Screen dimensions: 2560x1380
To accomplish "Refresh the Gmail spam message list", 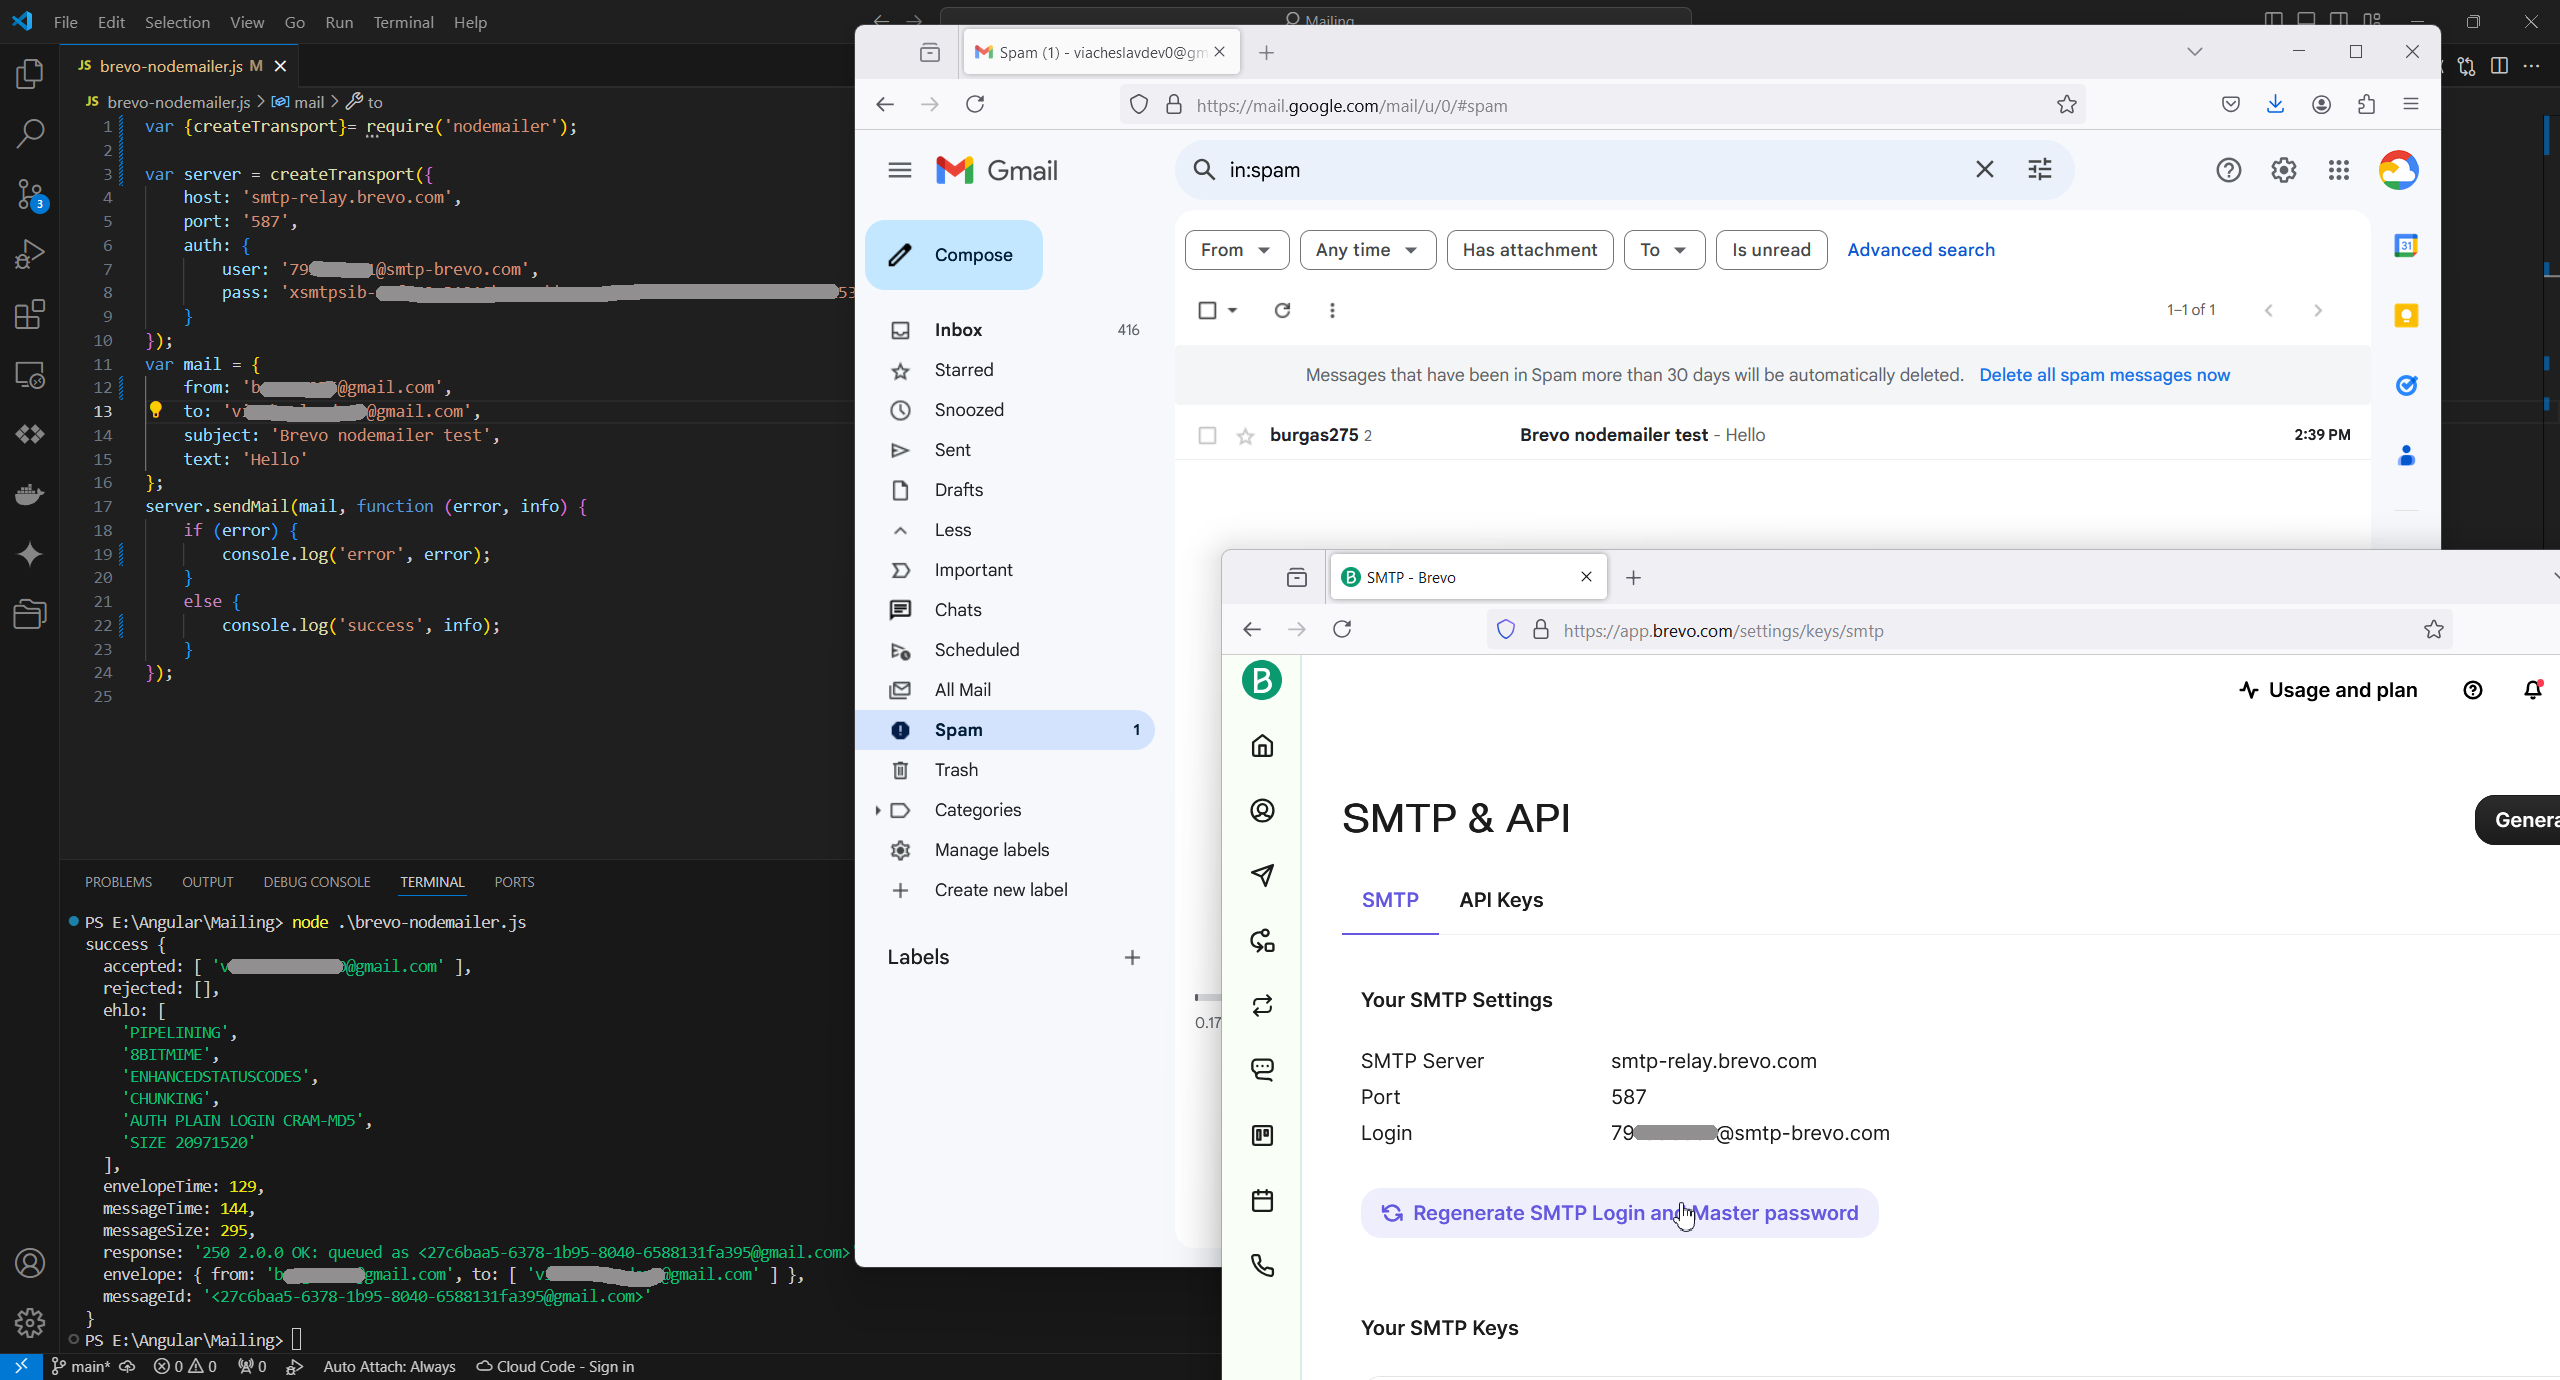I will point(1282,310).
